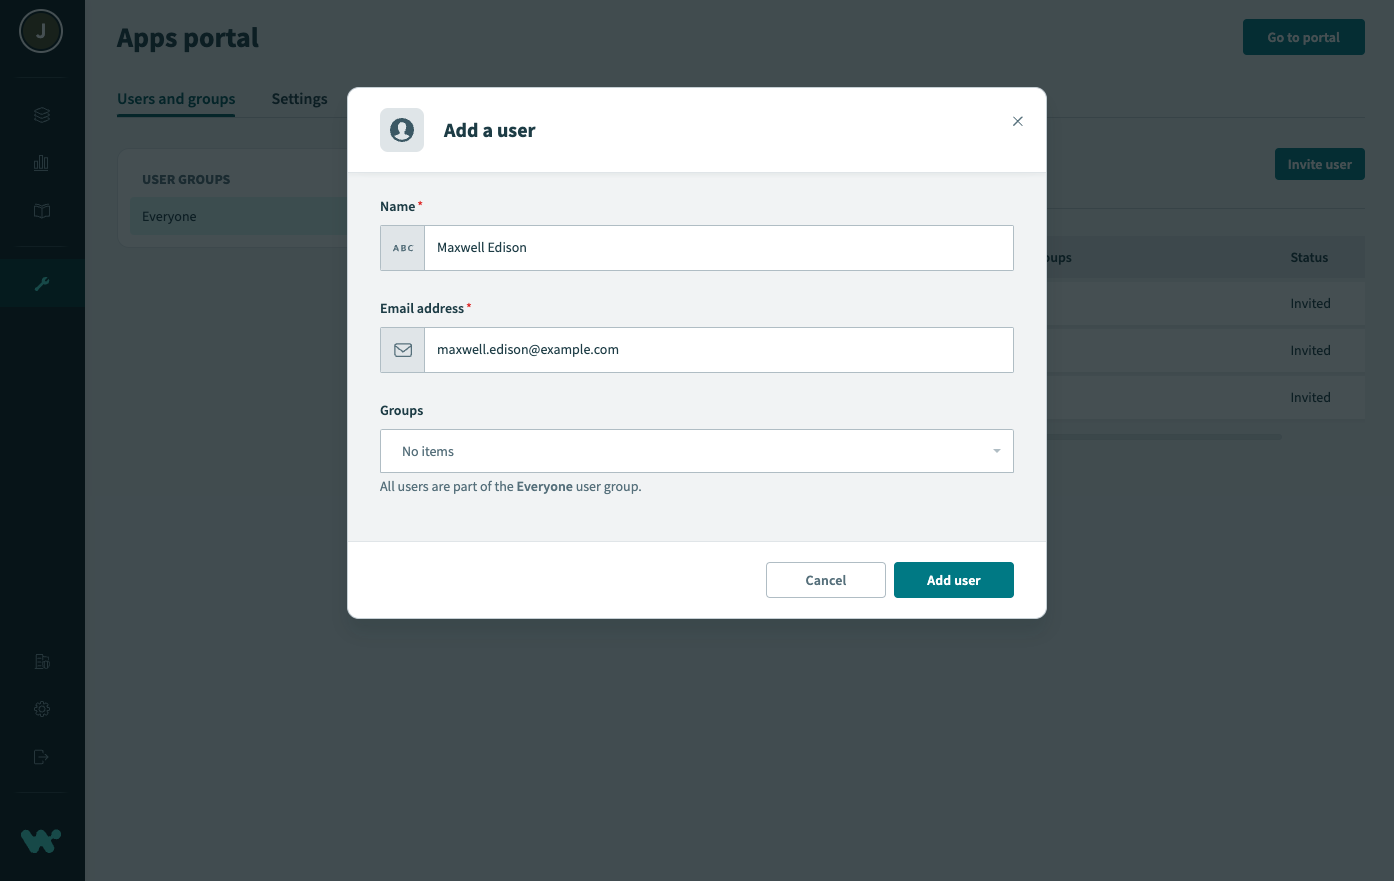Open the bar chart analytics icon

[x=42, y=163]
